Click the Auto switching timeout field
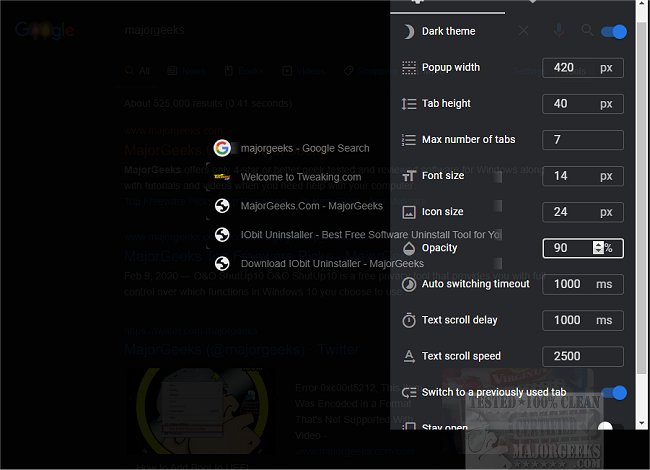Viewport: 650px width, 470px height. [583, 284]
